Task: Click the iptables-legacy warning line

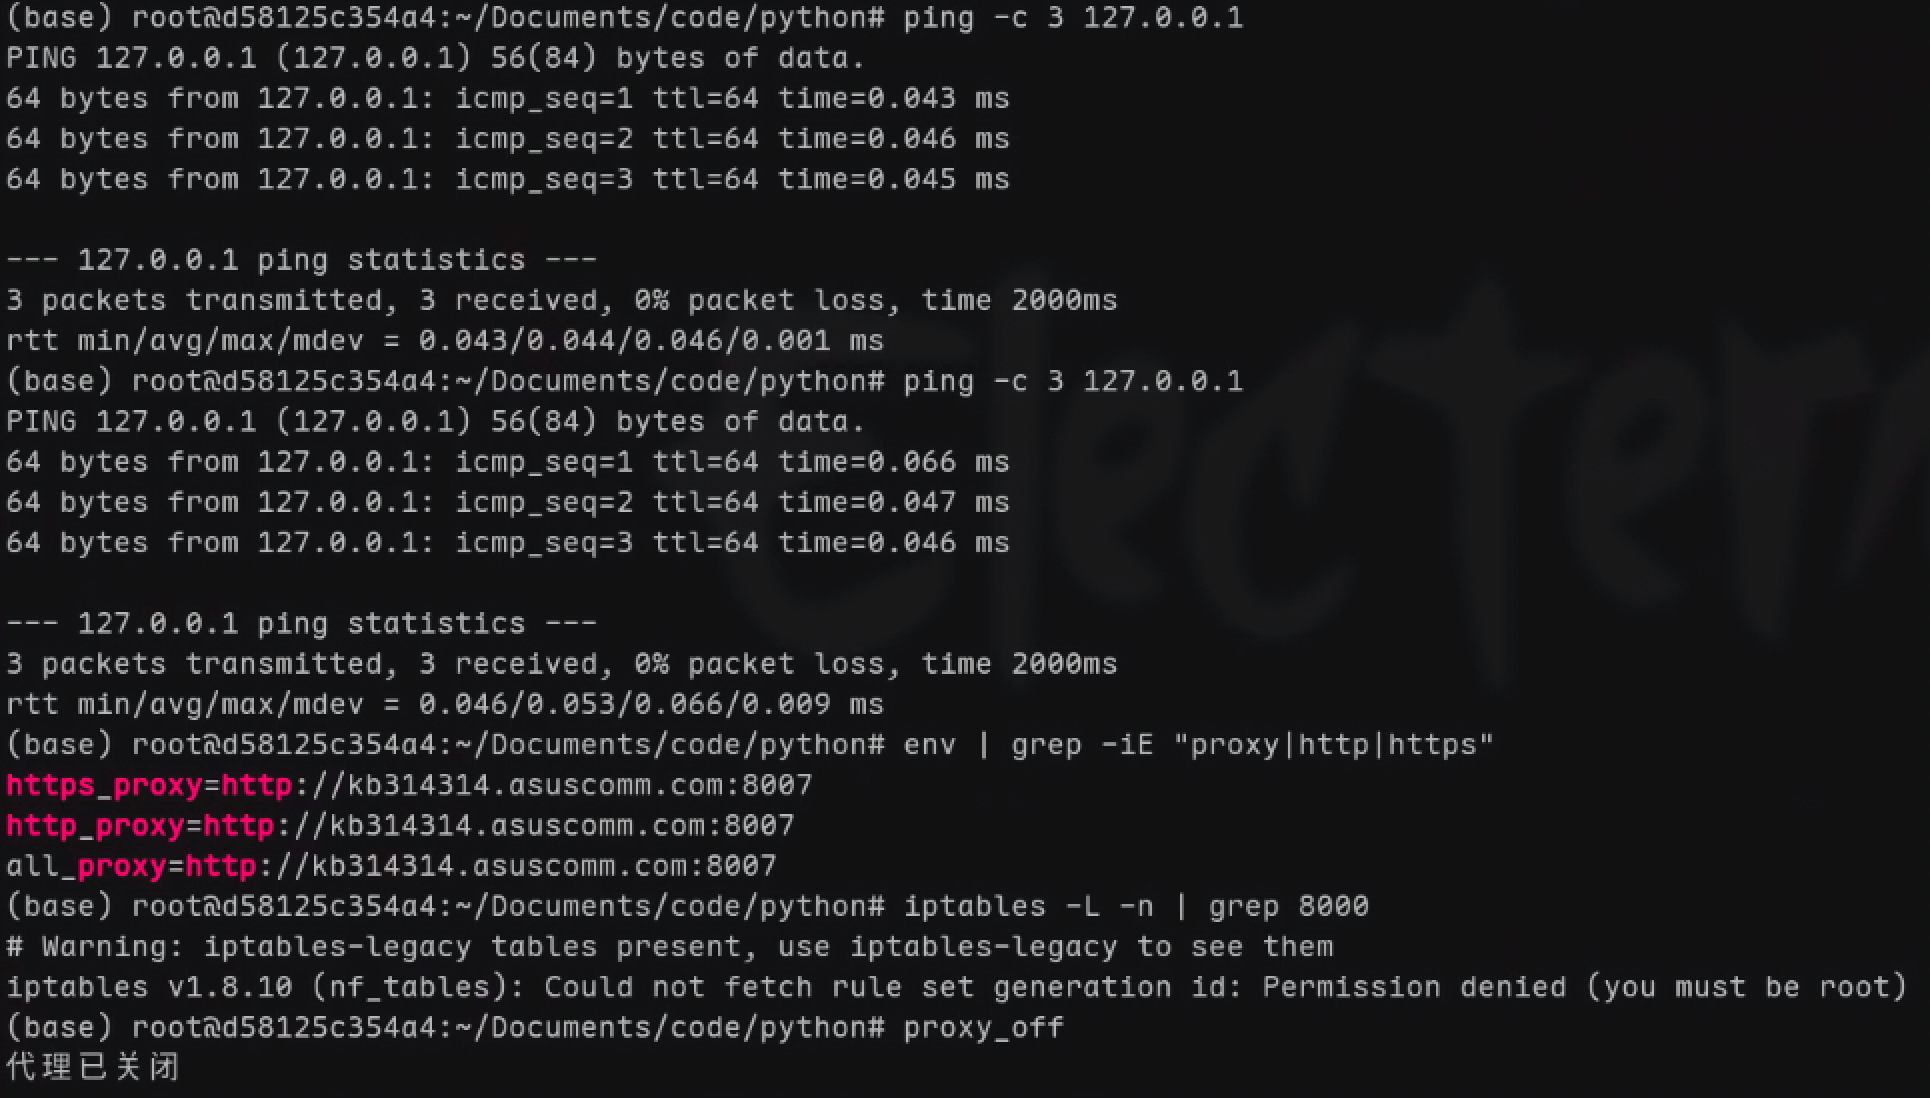Action: [669, 947]
